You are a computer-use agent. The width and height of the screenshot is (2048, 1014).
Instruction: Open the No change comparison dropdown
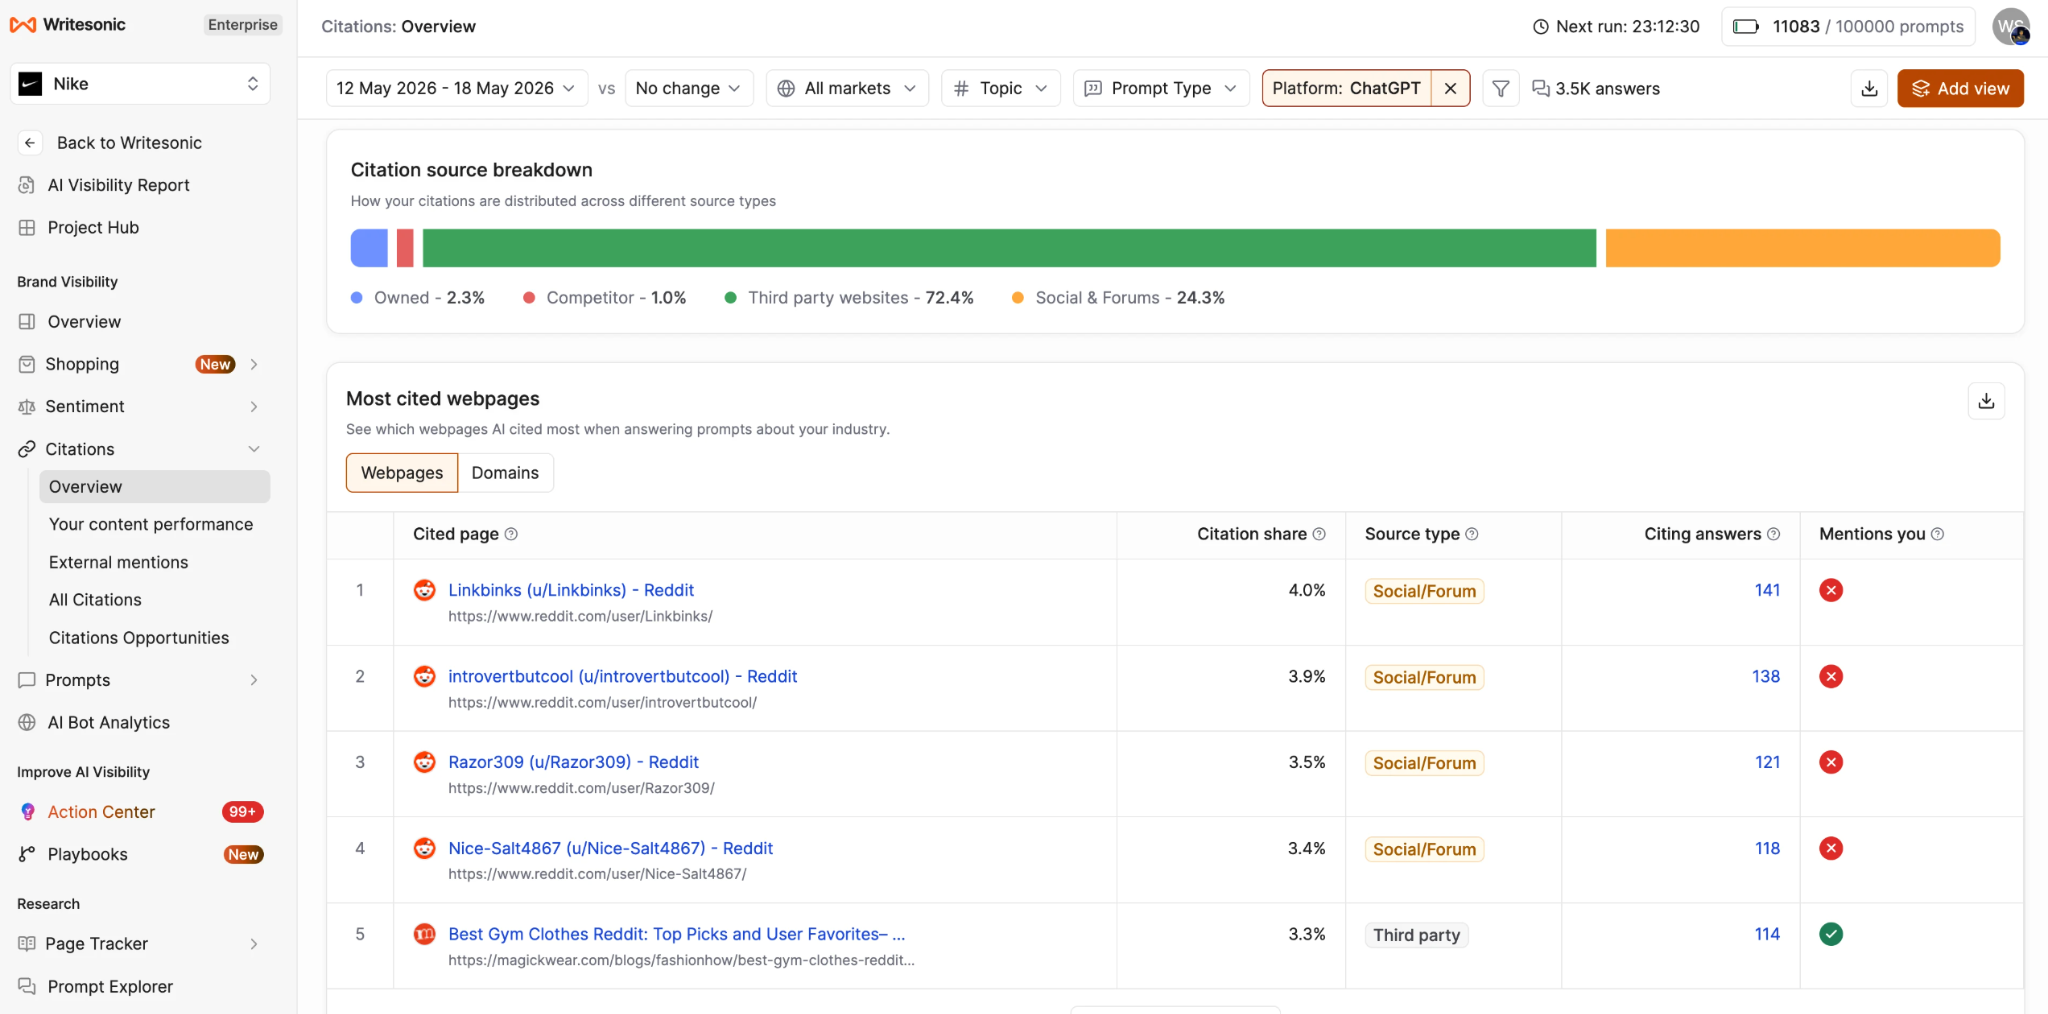[688, 88]
